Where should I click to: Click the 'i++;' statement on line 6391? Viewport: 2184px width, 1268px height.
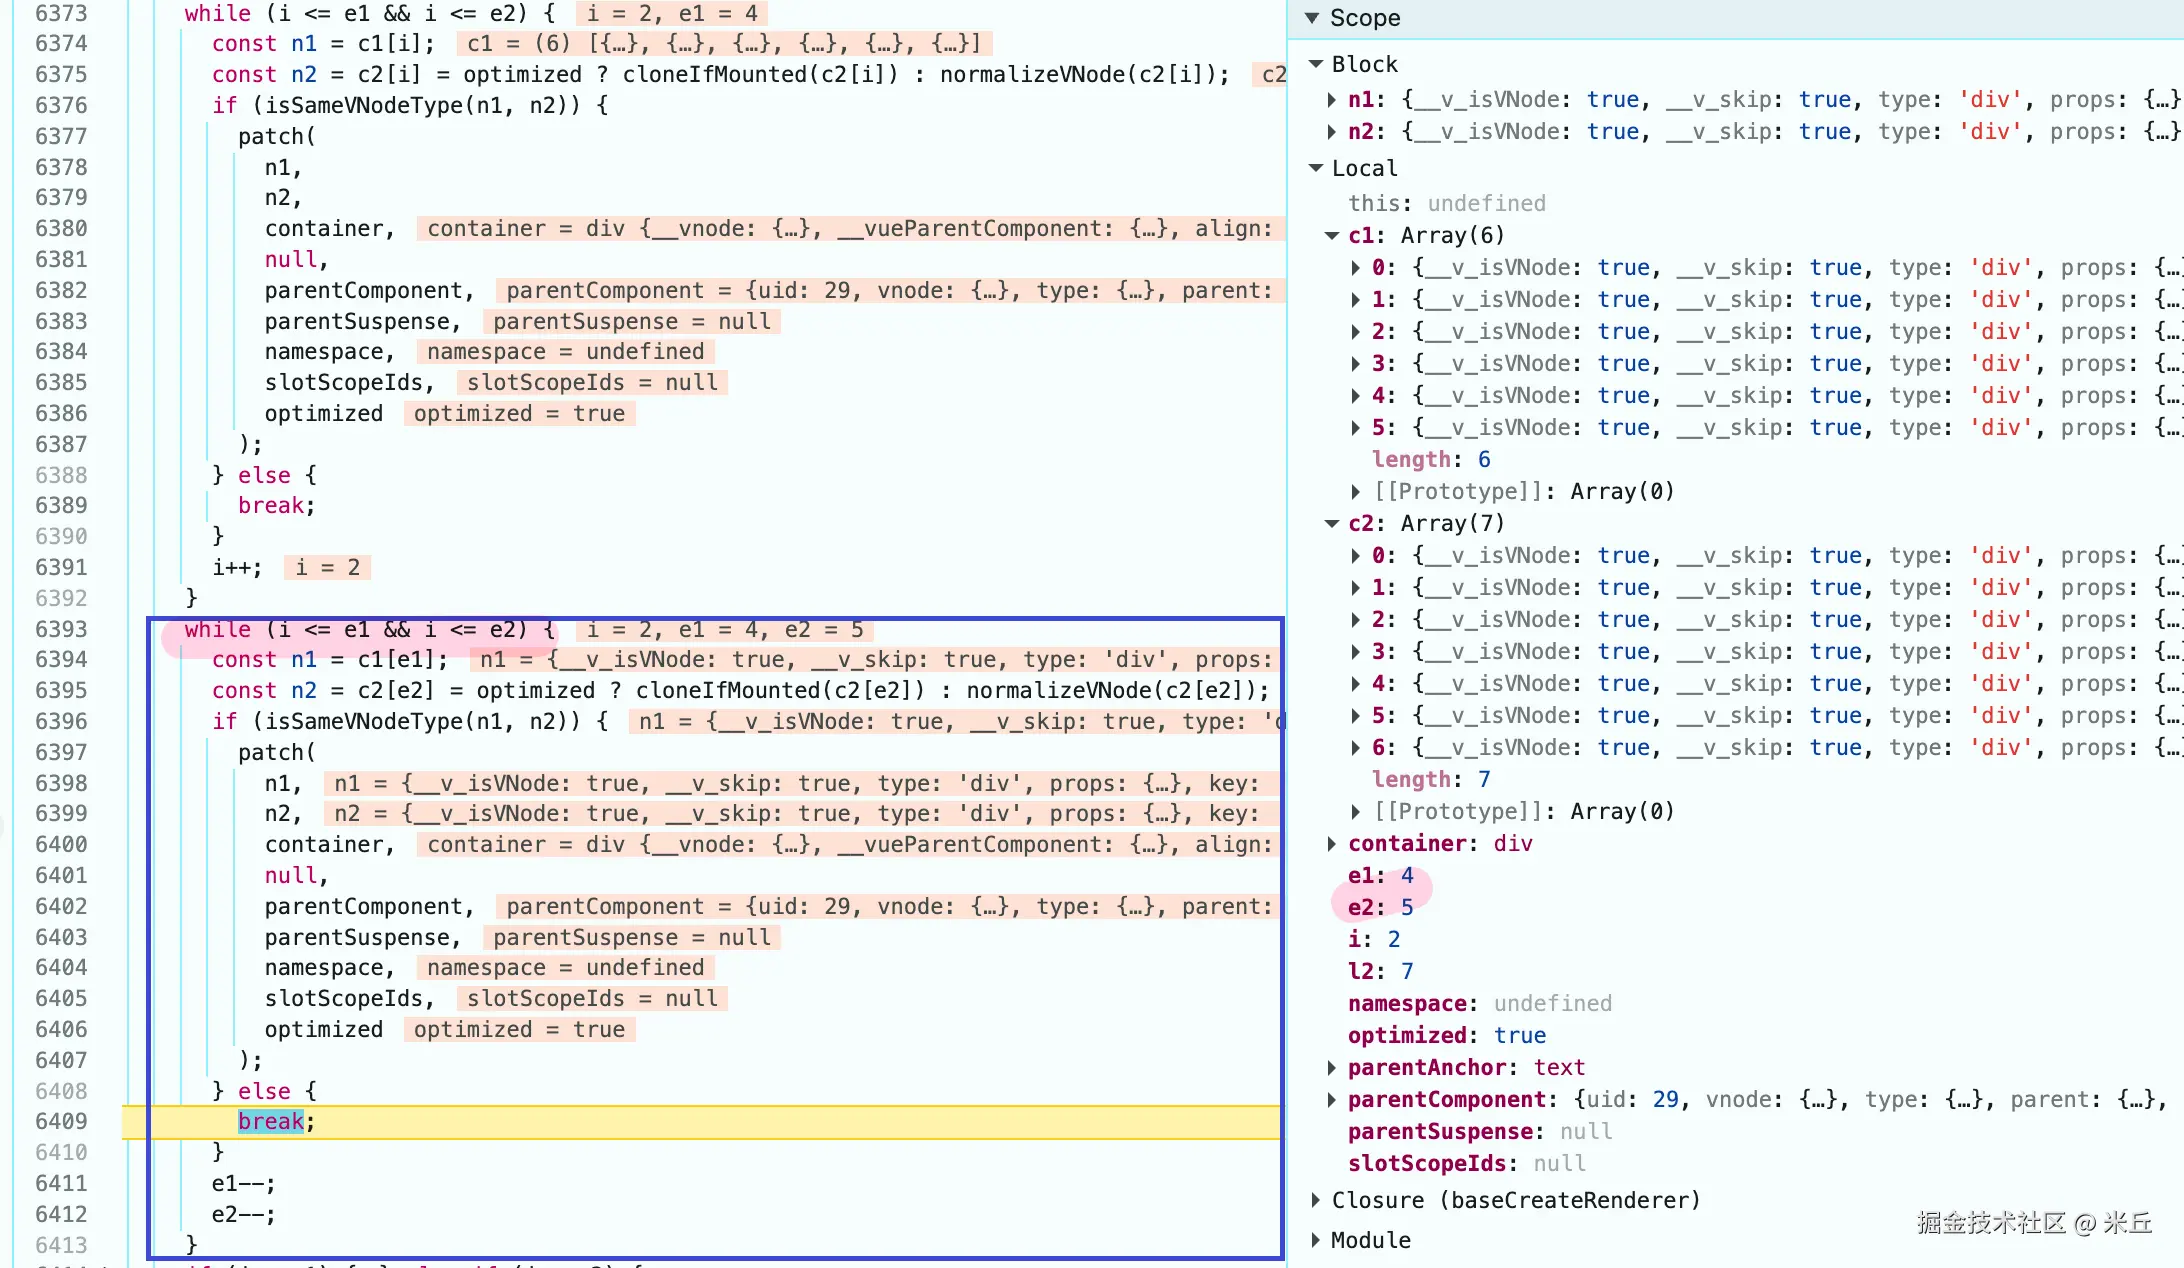(x=237, y=568)
